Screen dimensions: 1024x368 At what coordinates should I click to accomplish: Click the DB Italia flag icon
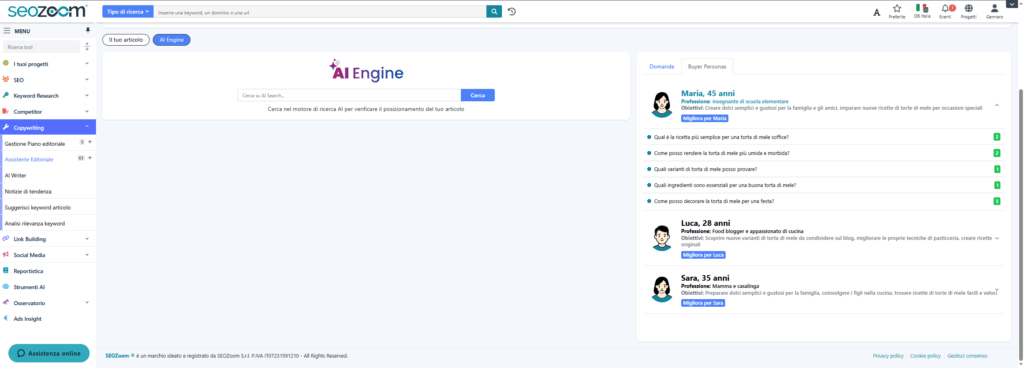point(921,8)
